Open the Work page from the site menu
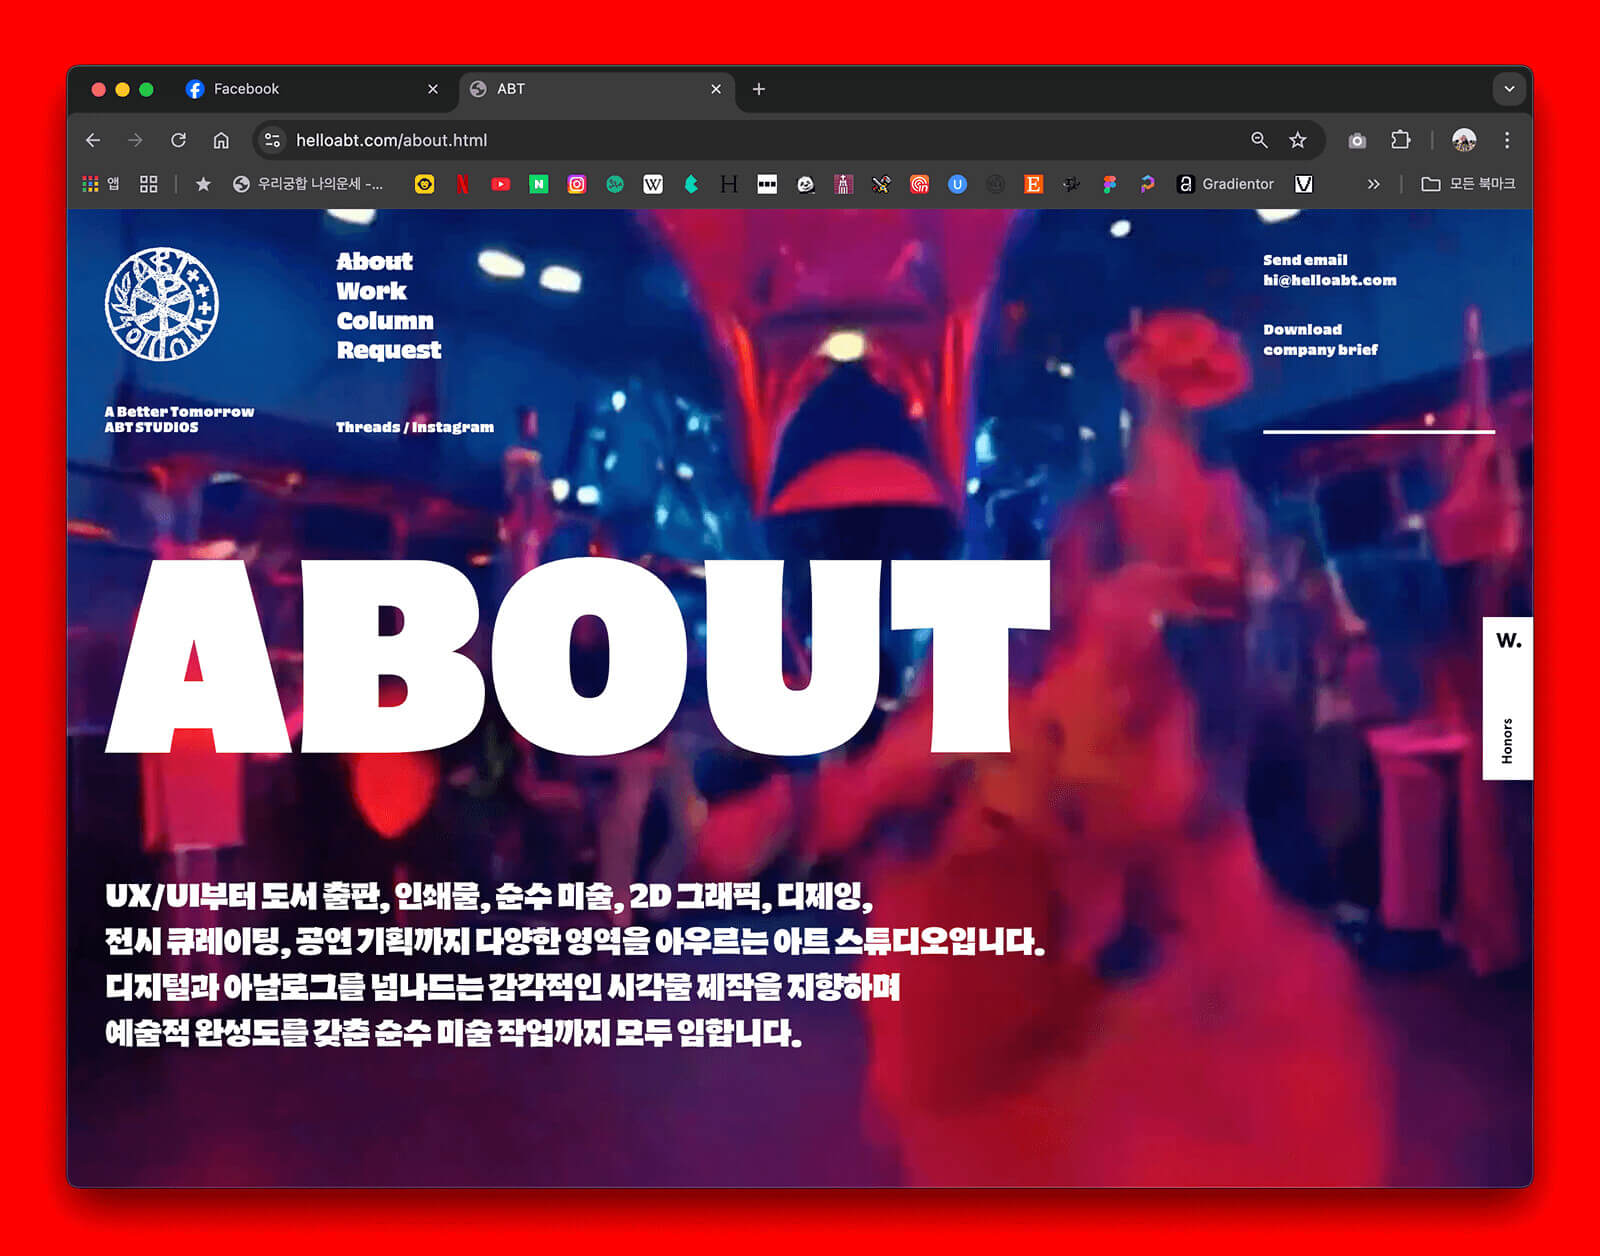This screenshot has width=1600, height=1256. click(371, 291)
